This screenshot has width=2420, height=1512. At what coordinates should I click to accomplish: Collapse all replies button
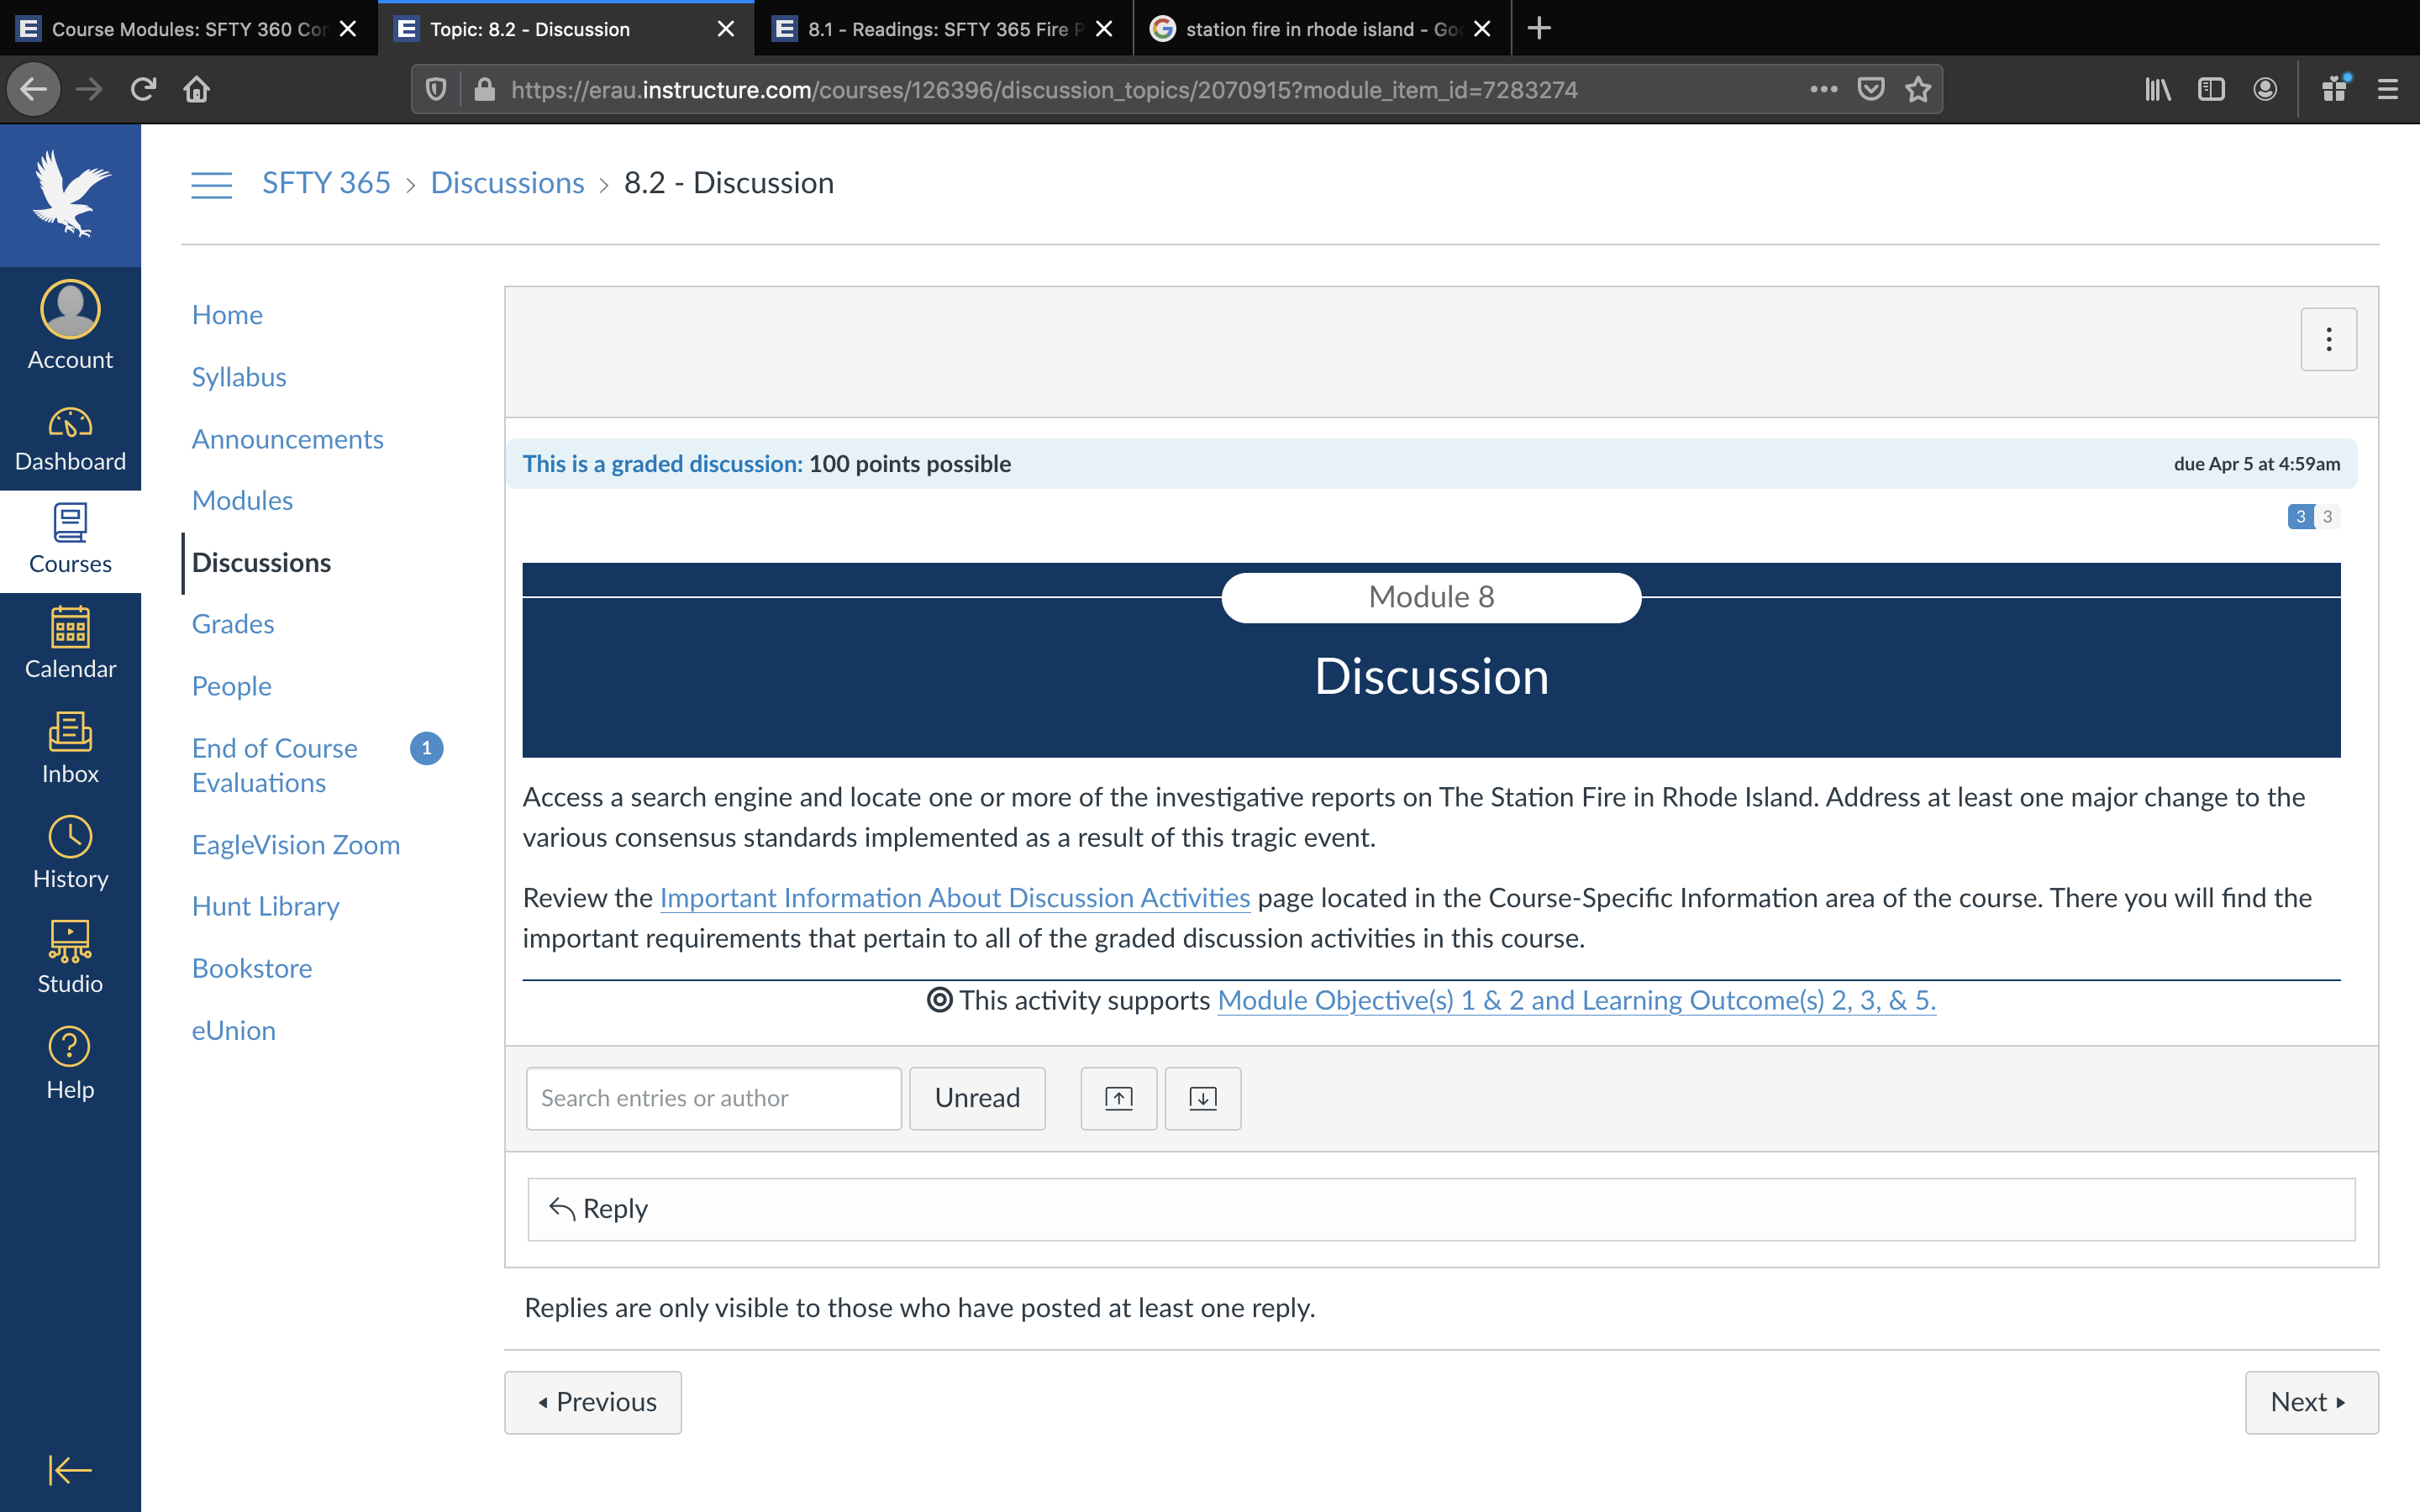[1119, 1098]
